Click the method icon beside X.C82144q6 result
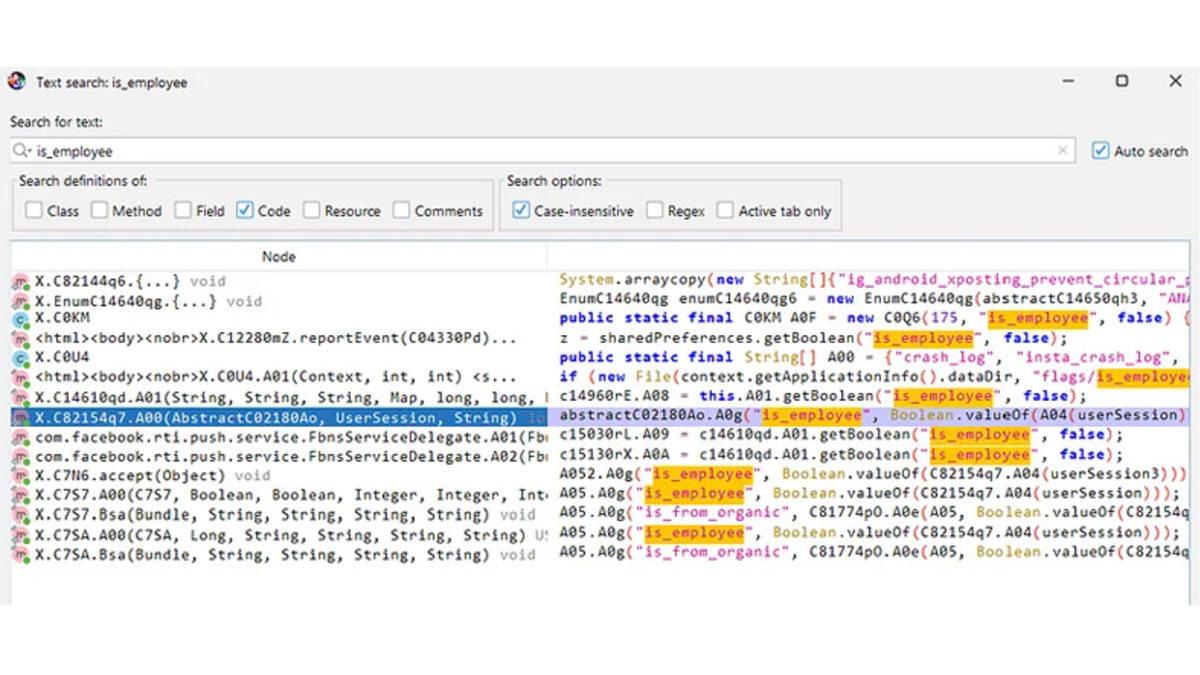 pos(21,282)
